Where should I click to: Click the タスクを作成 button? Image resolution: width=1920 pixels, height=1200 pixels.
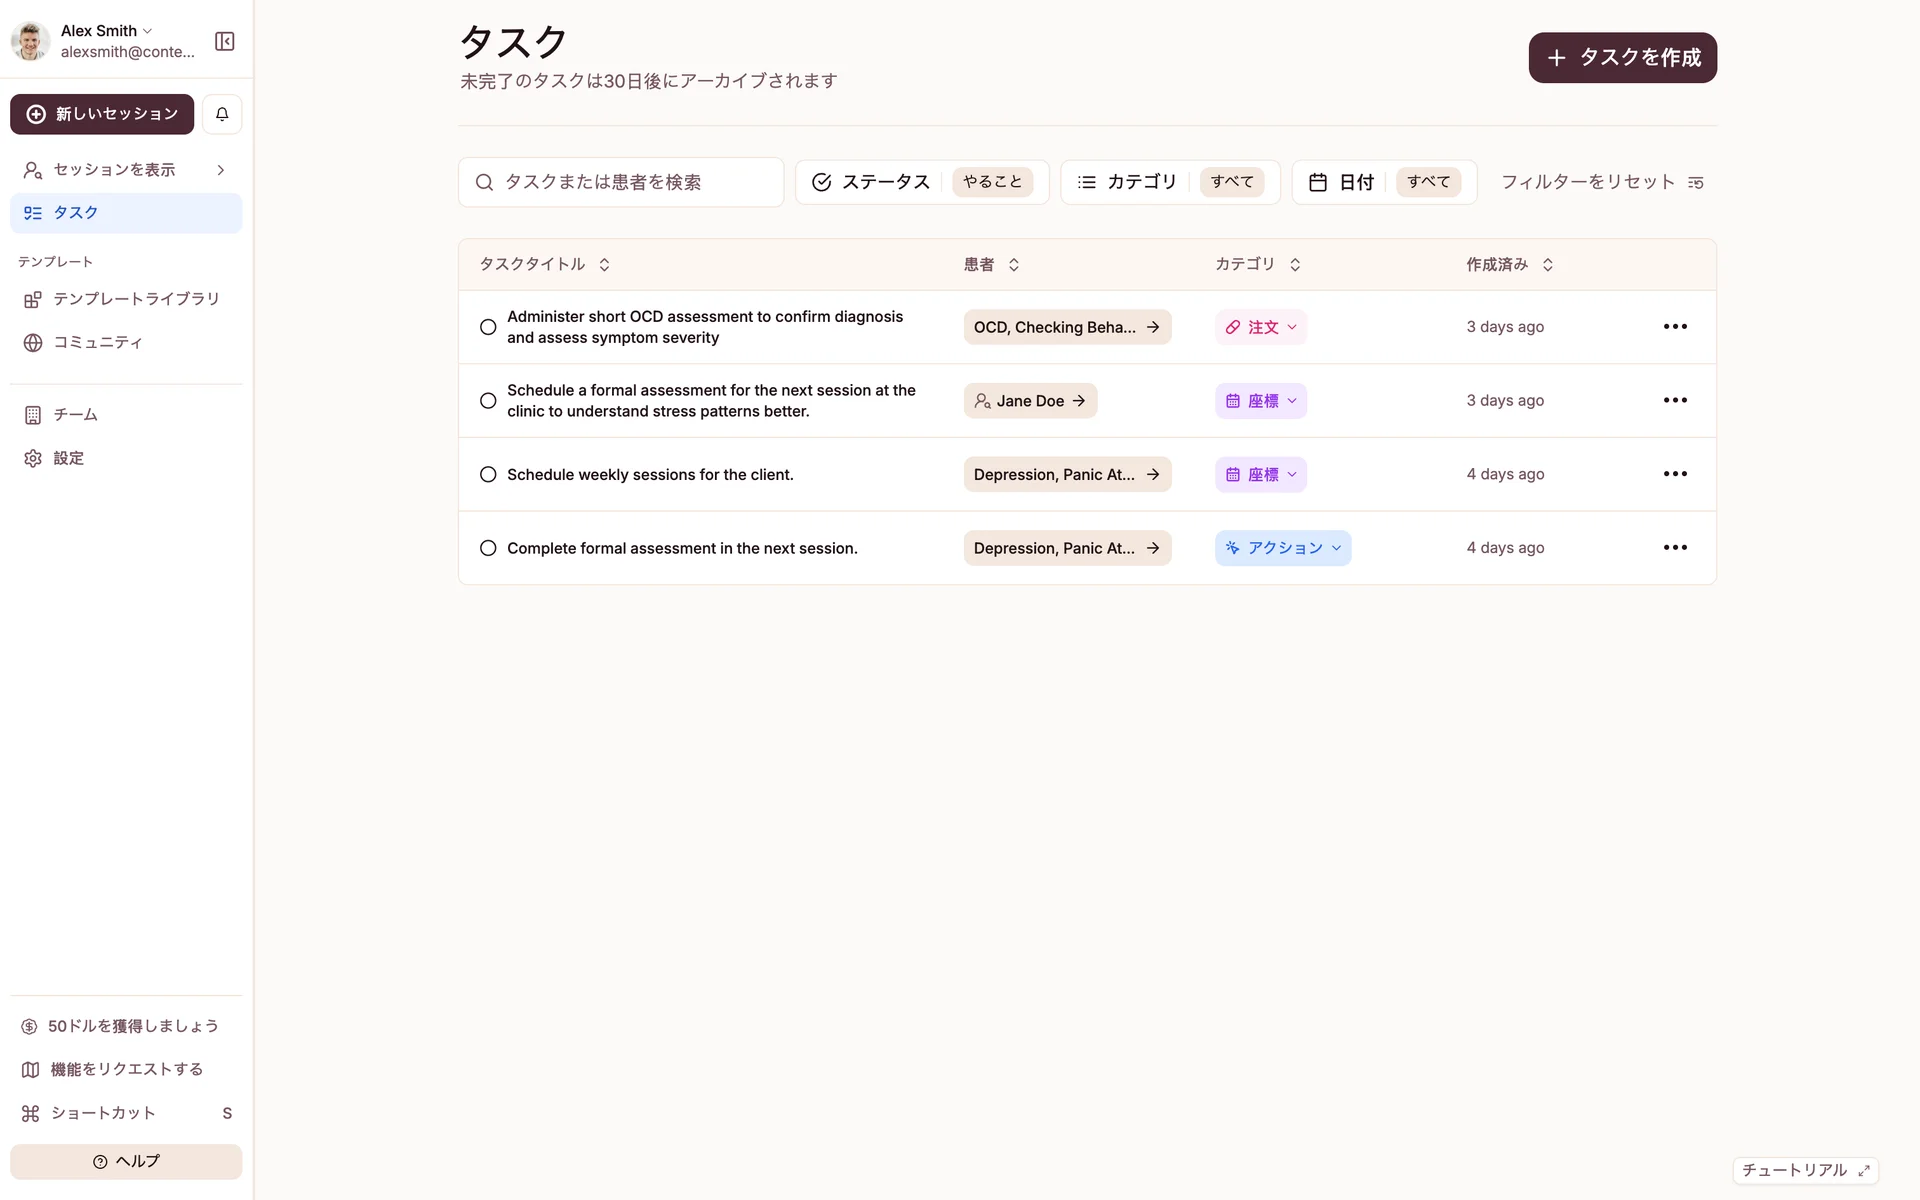[1622, 58]
